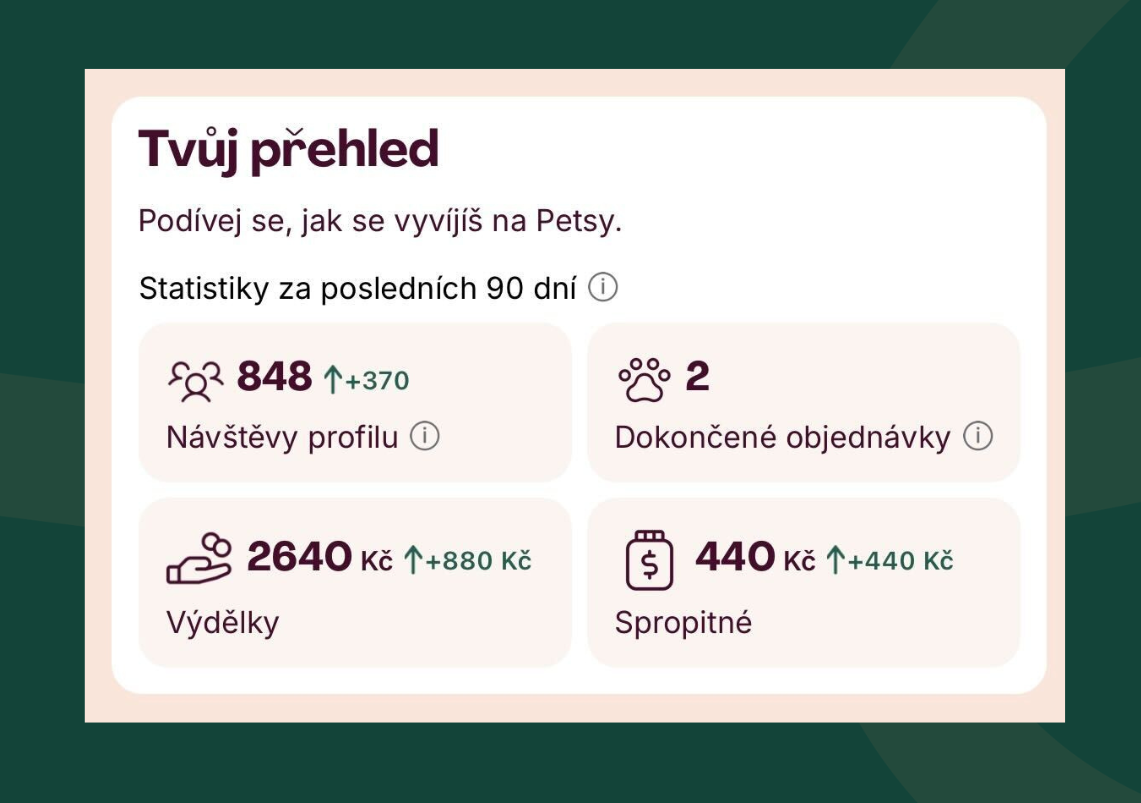Open the Návštěvy profilu stats card
The width and height of the screenshot is (1141, 803).
[355, 403]
